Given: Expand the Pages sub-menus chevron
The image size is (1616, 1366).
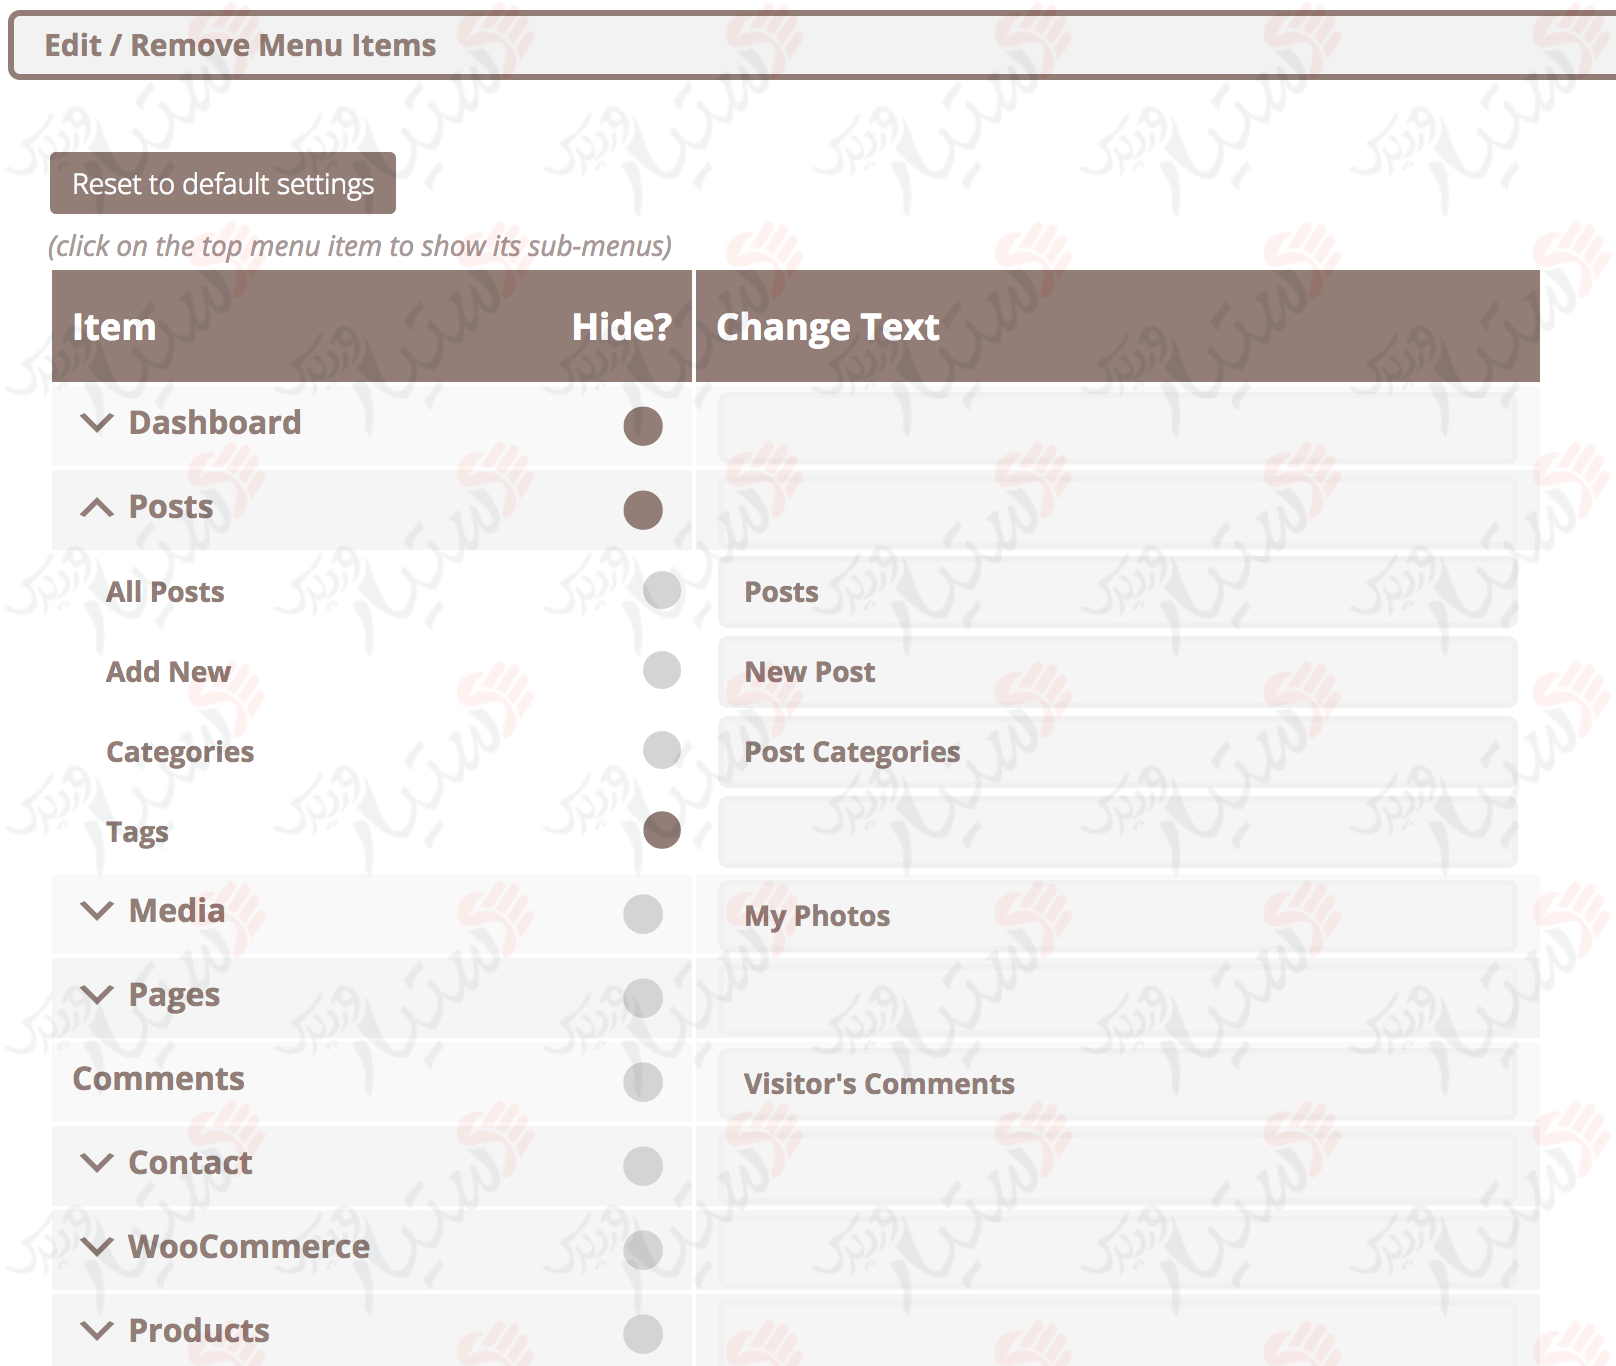Looking at the screenshot, I should [96, 995].
